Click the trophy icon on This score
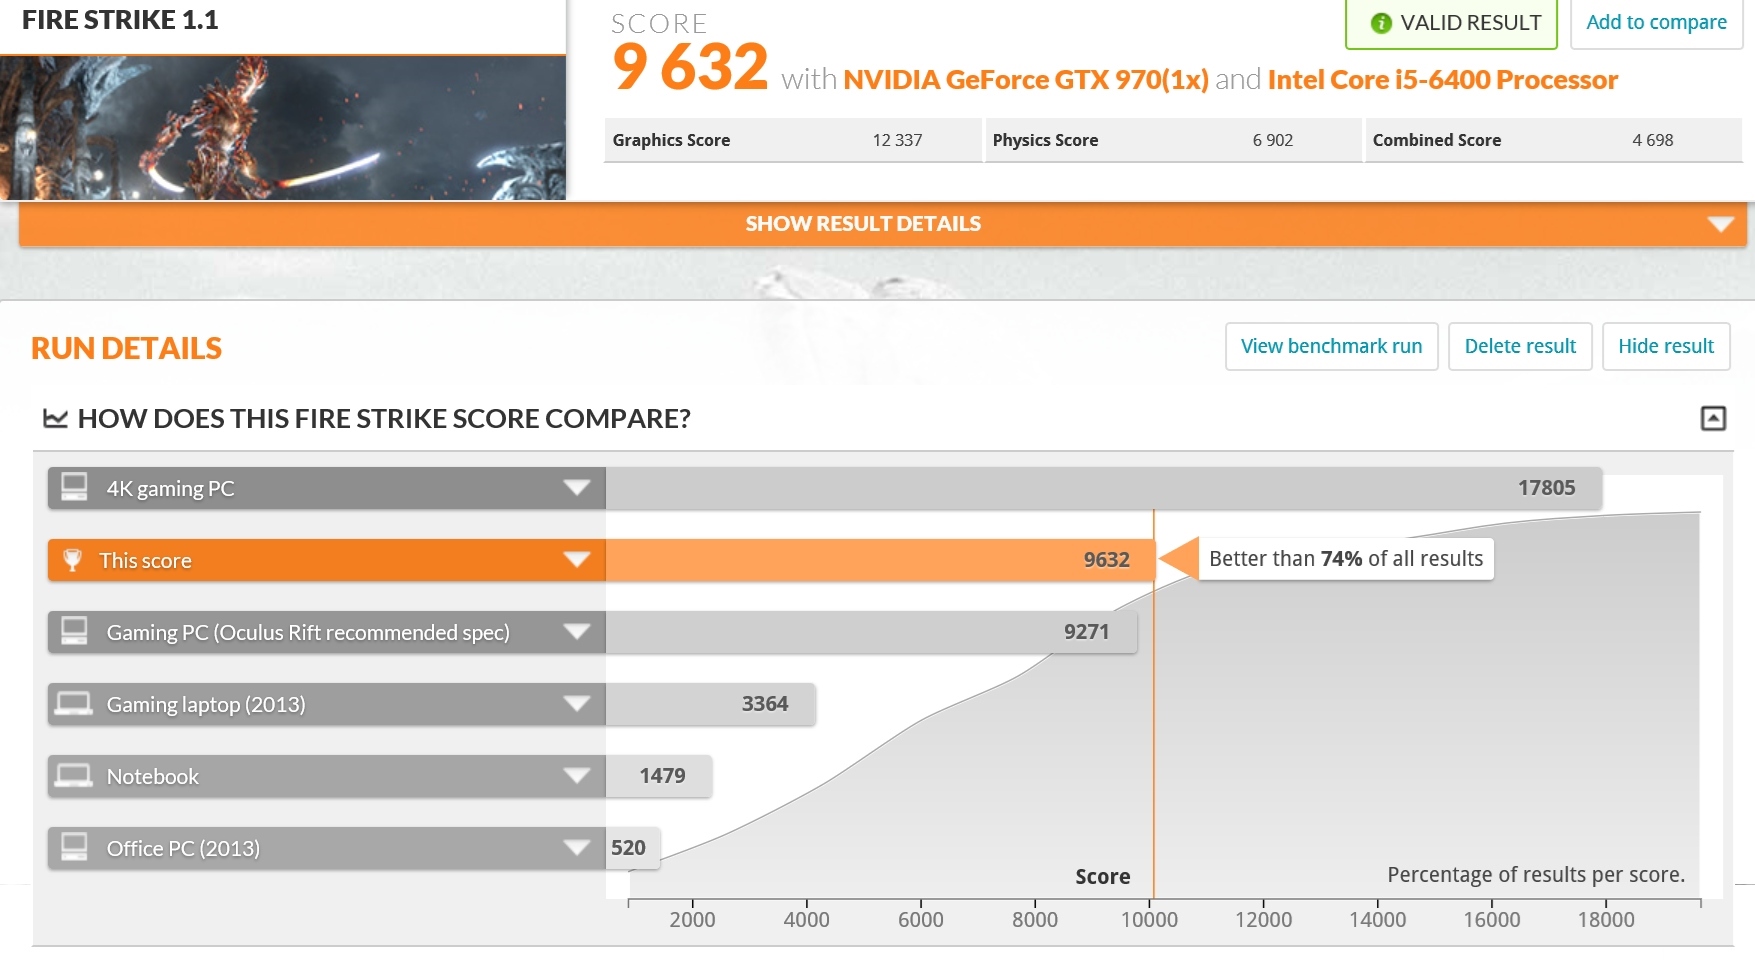Viewport: 1755px width, 969px height. 72,560
